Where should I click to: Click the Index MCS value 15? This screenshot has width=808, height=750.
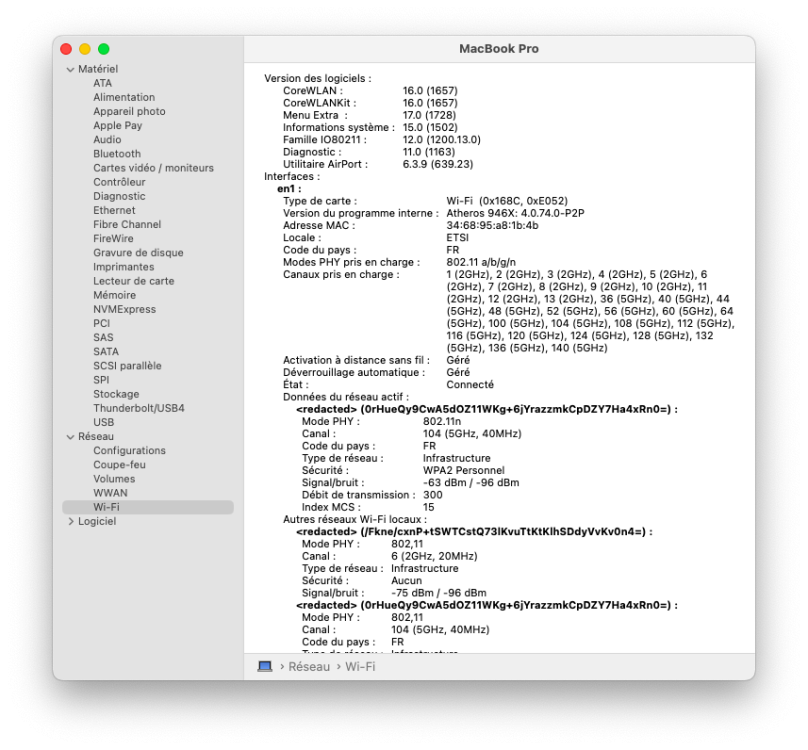(x=428, y=508)
